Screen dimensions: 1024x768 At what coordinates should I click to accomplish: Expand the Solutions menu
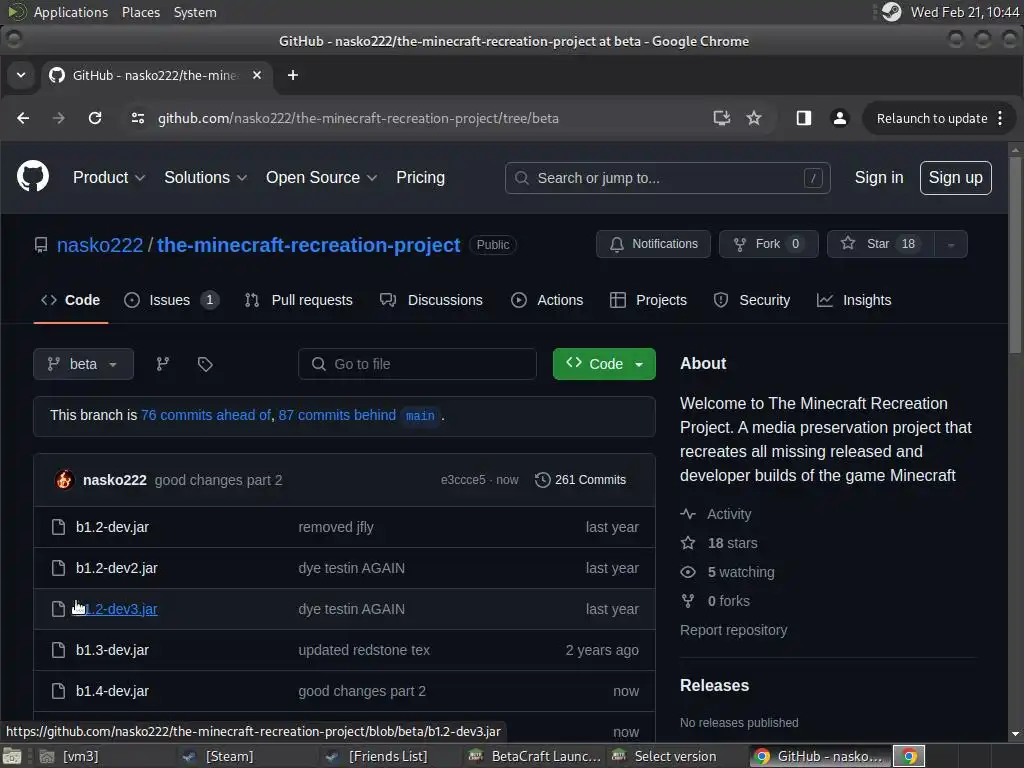(206, 178)
